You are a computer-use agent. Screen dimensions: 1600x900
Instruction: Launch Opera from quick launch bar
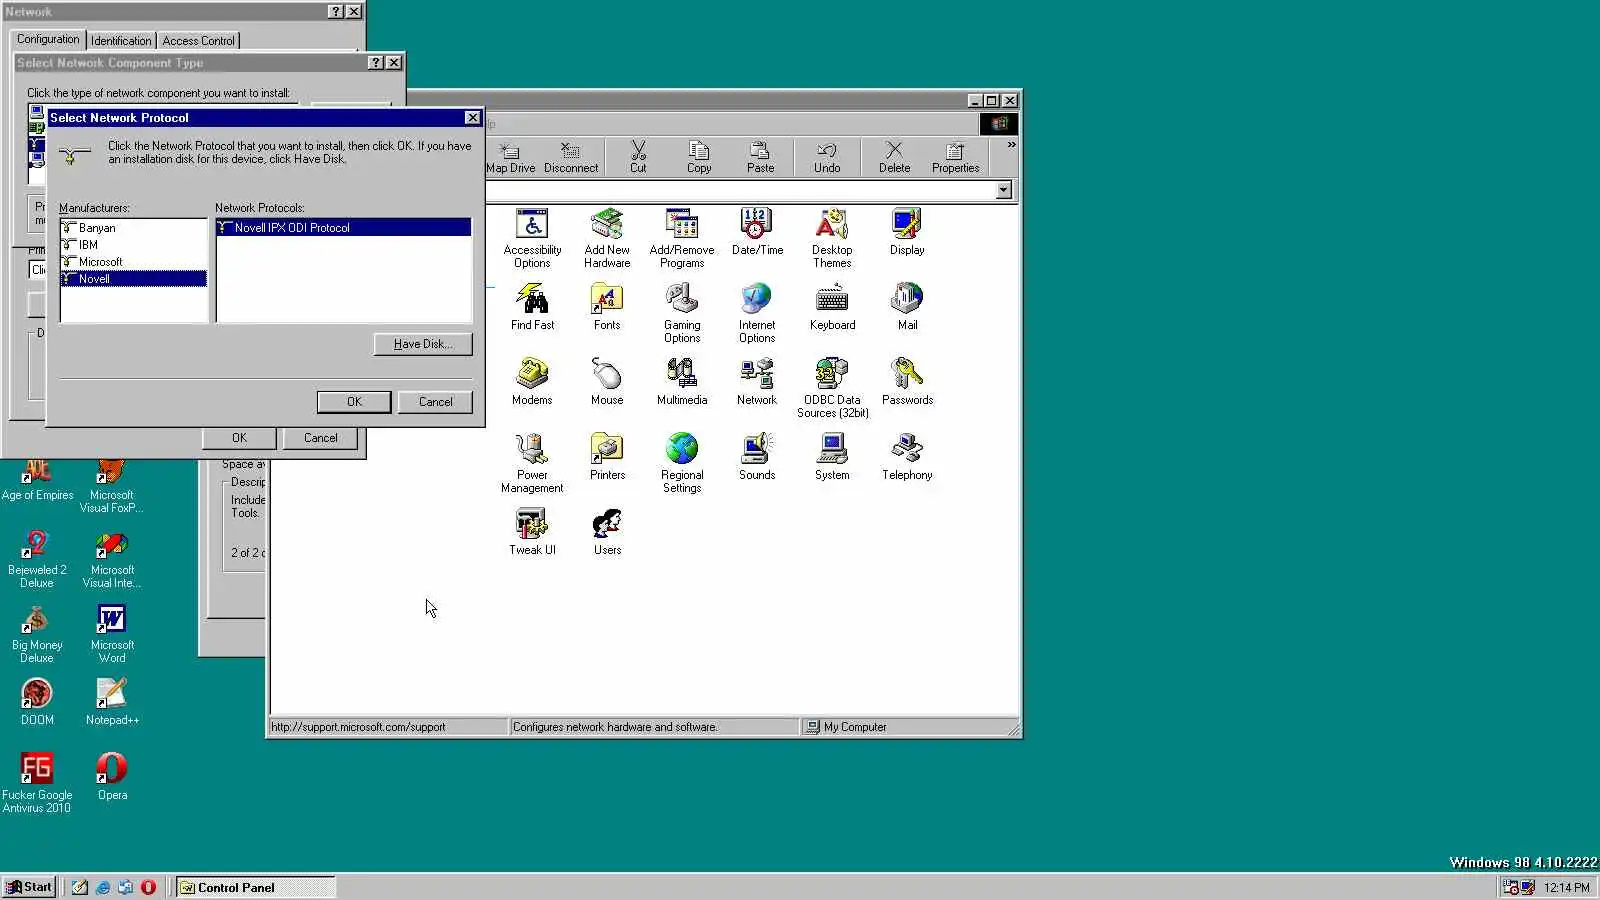coord(148,887)
